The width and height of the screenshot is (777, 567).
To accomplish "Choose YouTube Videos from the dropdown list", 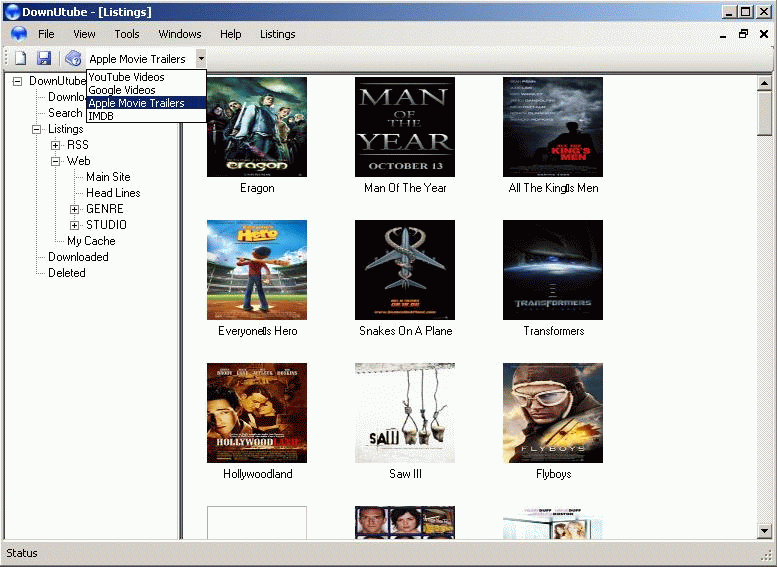I will (x=146, y=77).
